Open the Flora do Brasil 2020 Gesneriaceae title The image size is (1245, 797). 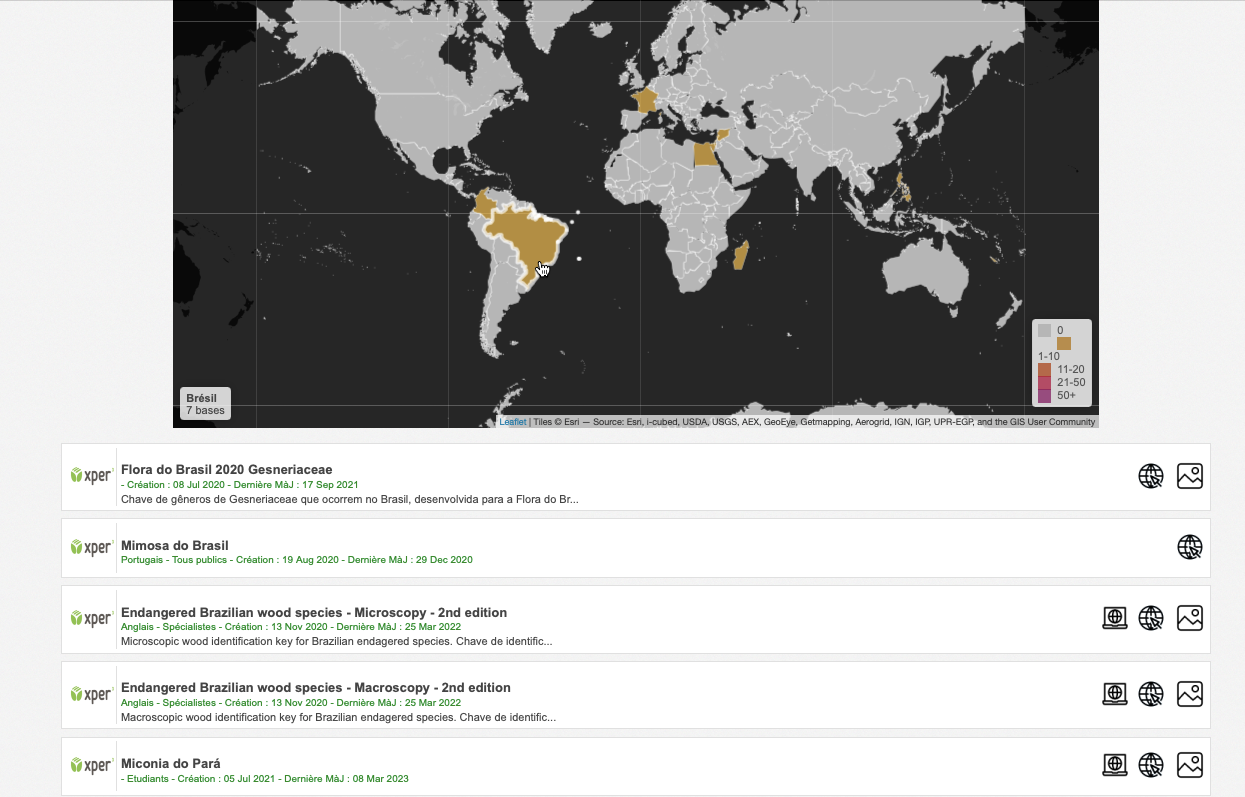point(226,469)
